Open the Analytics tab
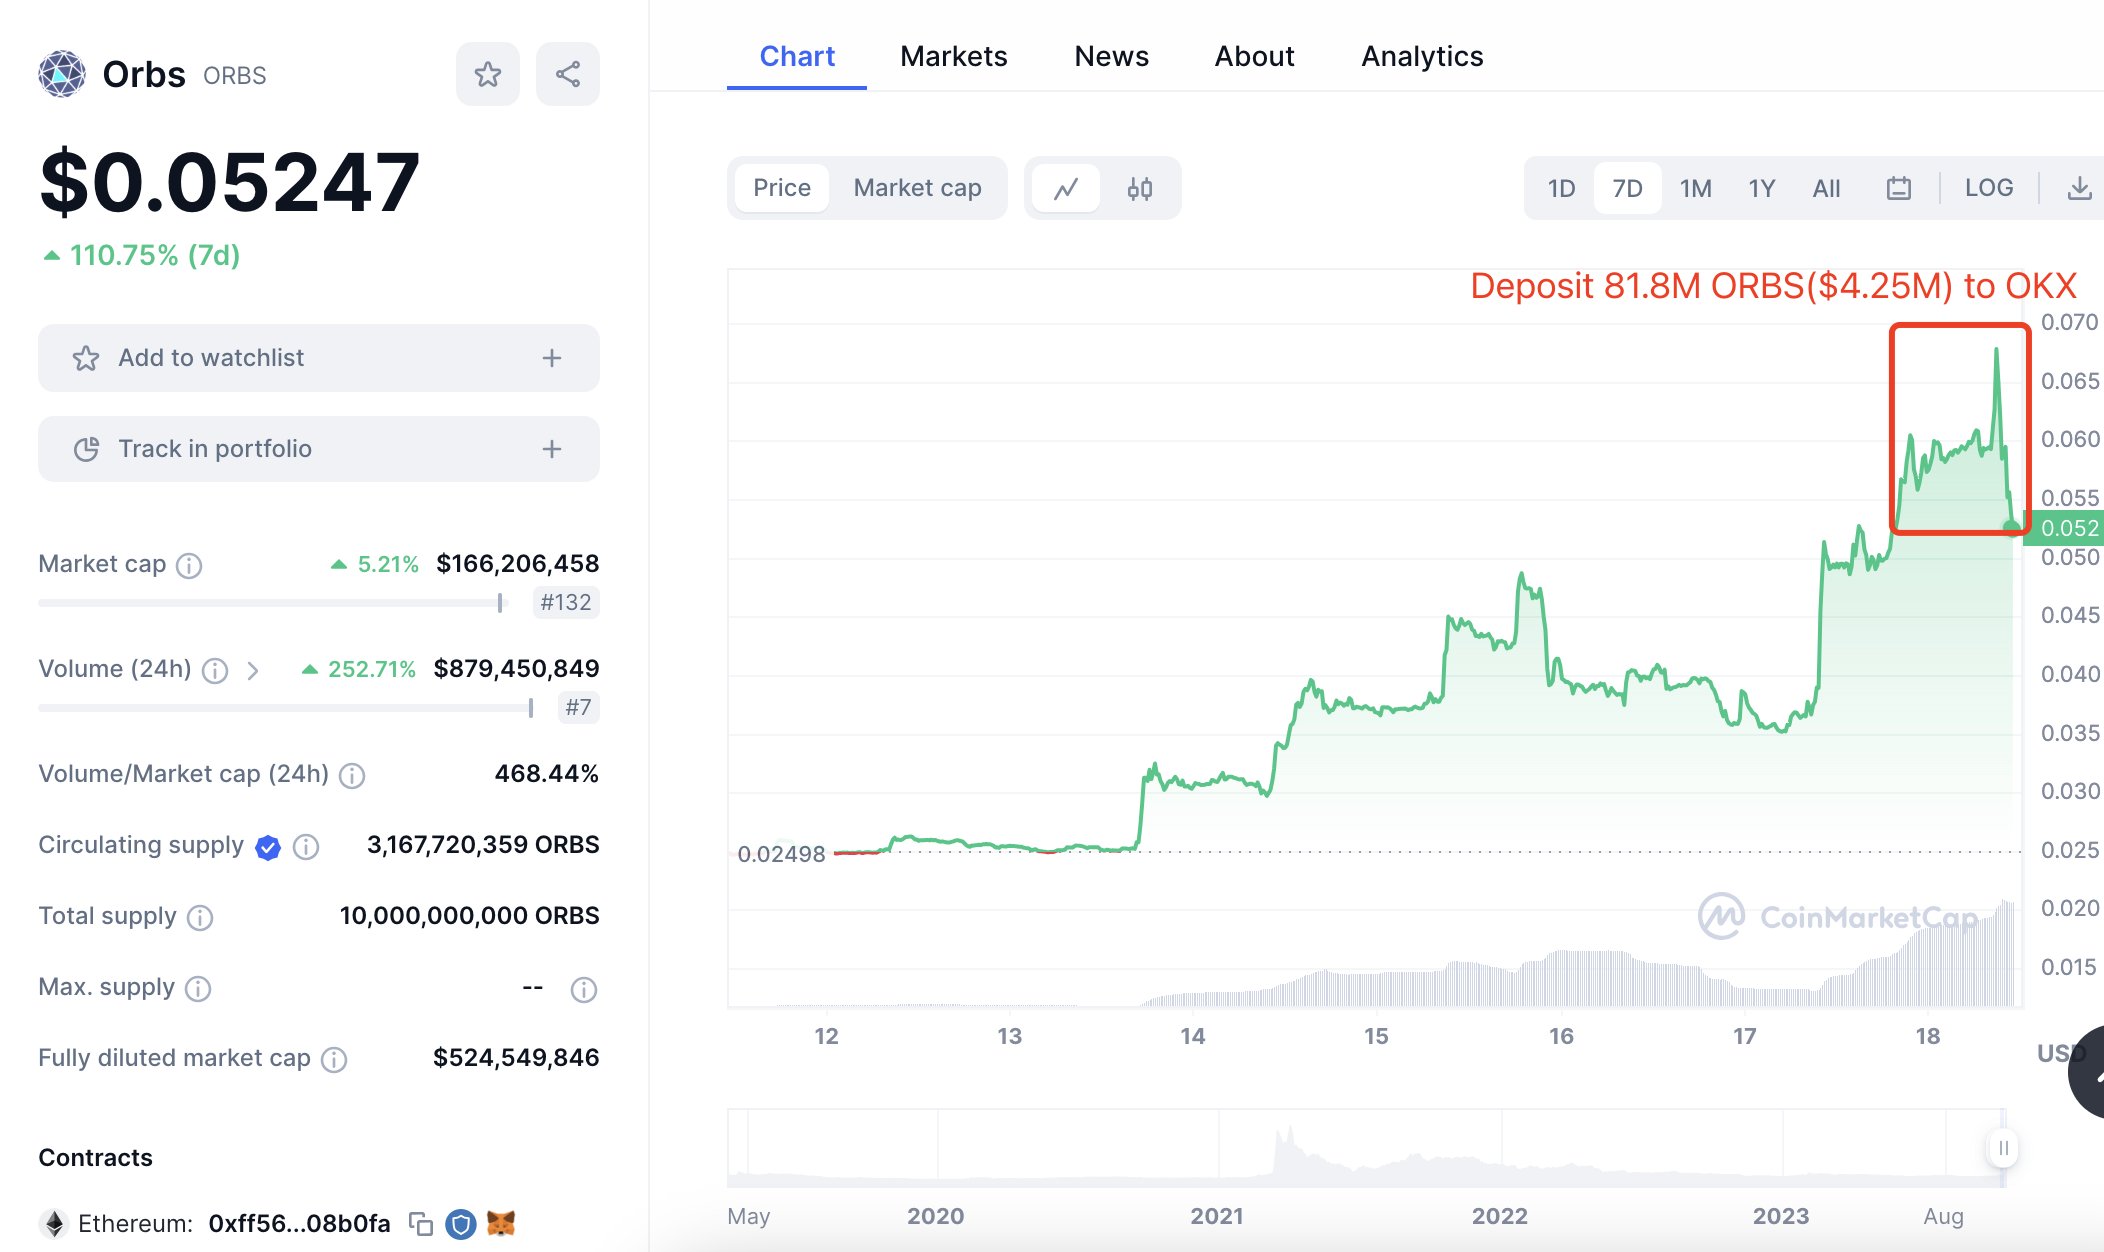The width and height of the screenshot is (2104, 1252). tap(1422, 57)
